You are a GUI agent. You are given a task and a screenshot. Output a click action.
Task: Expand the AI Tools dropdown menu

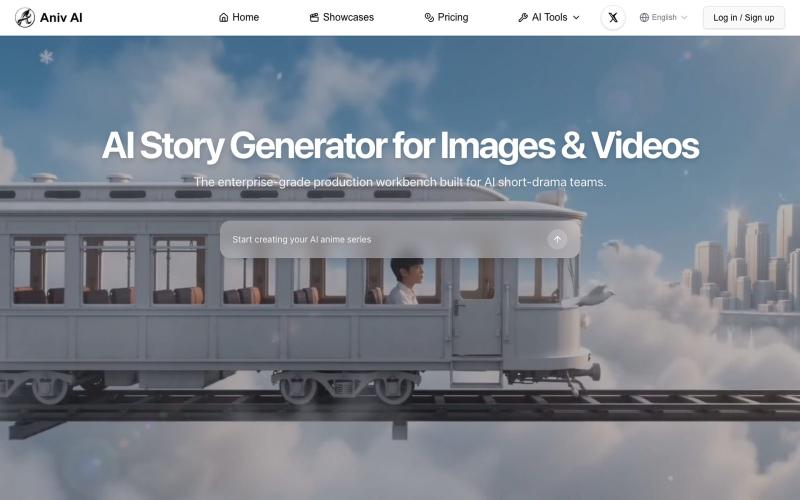549,17
